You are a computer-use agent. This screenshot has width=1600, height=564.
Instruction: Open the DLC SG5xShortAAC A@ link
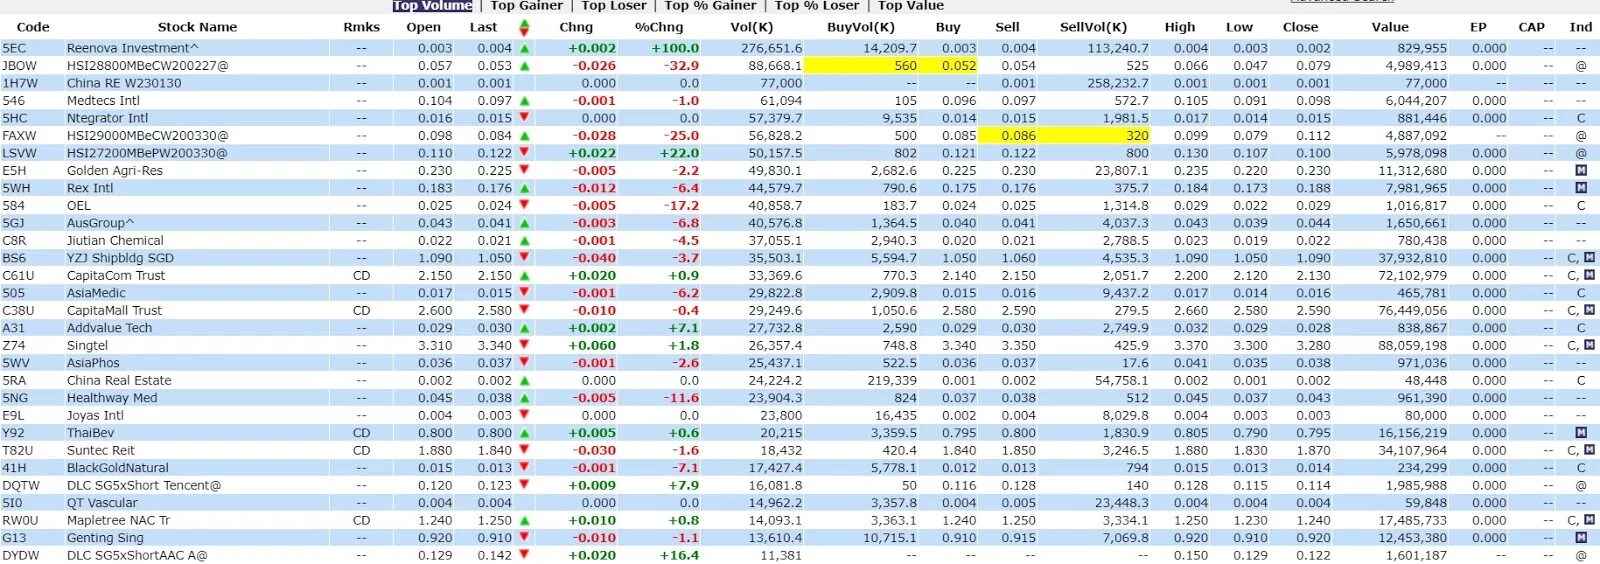coord(137,556)
